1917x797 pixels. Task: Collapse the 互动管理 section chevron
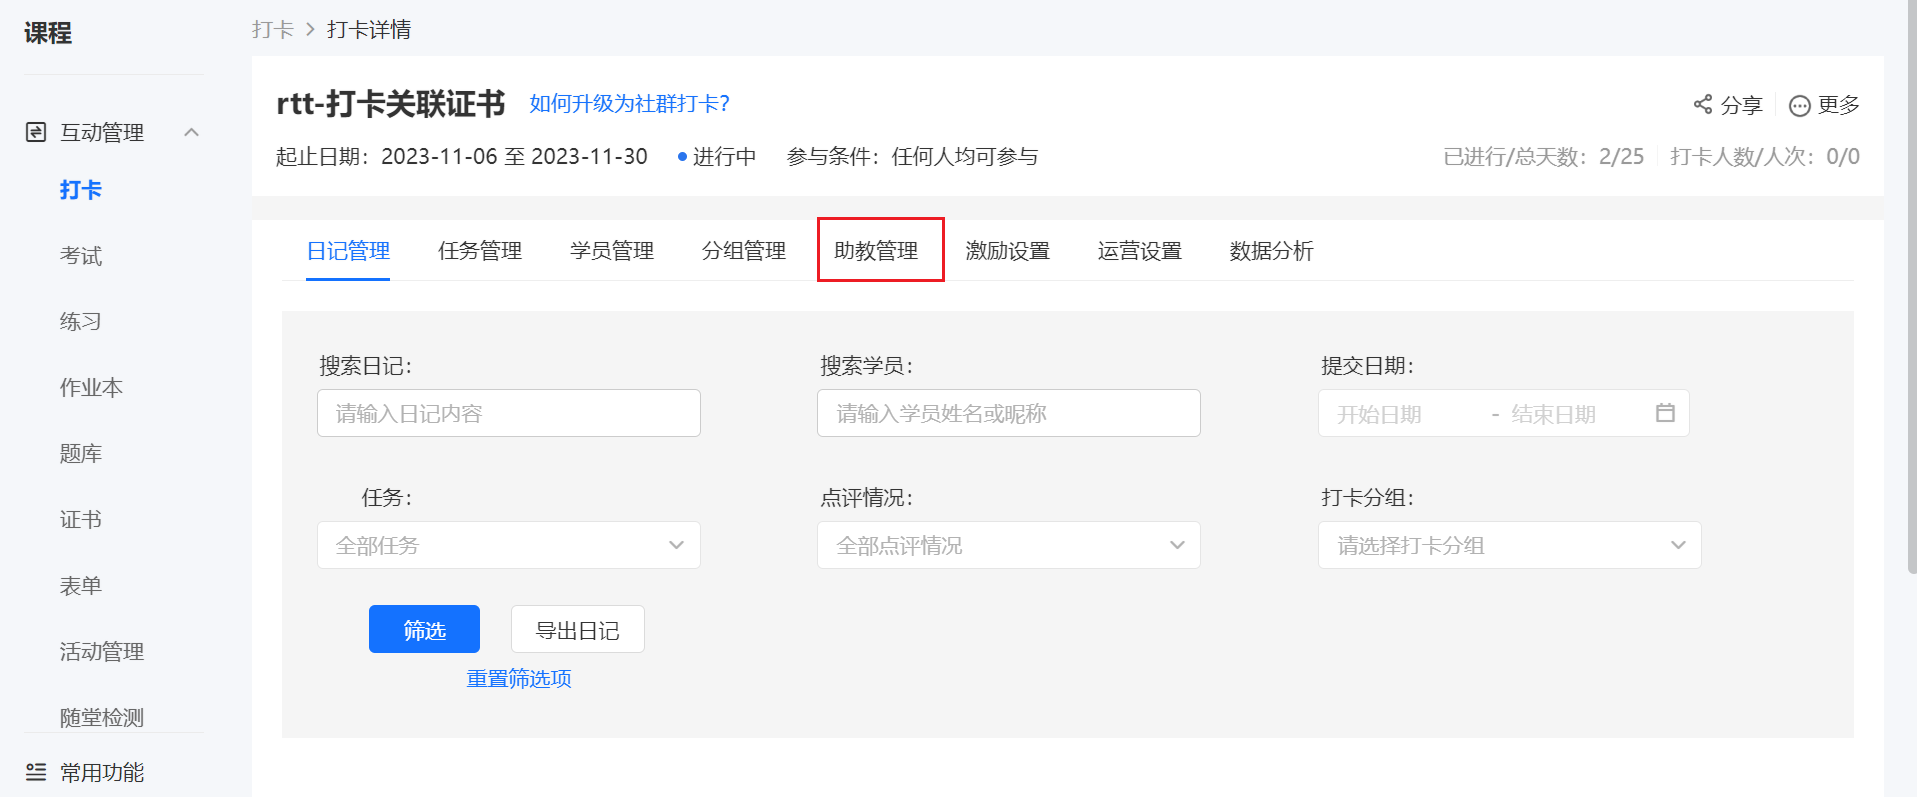[192, 132]
